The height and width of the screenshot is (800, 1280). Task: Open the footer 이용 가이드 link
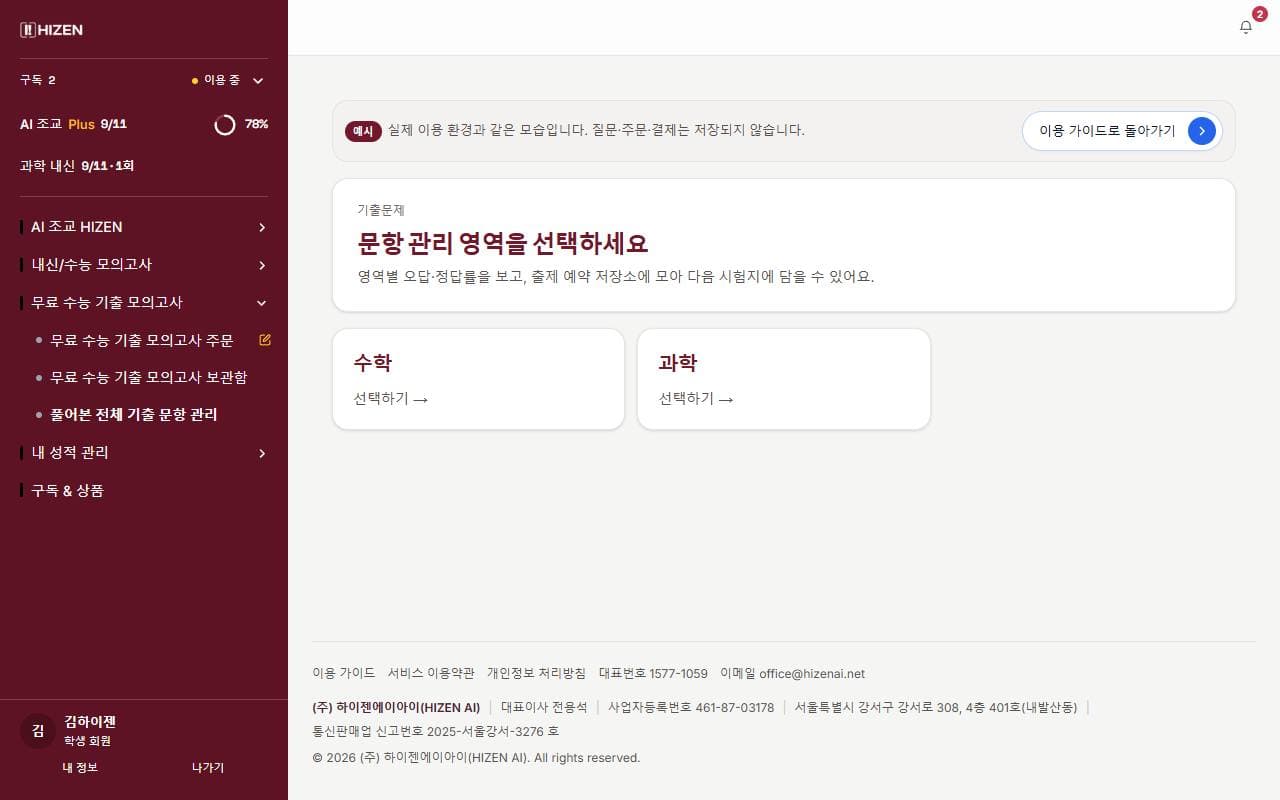coord(344,673)
